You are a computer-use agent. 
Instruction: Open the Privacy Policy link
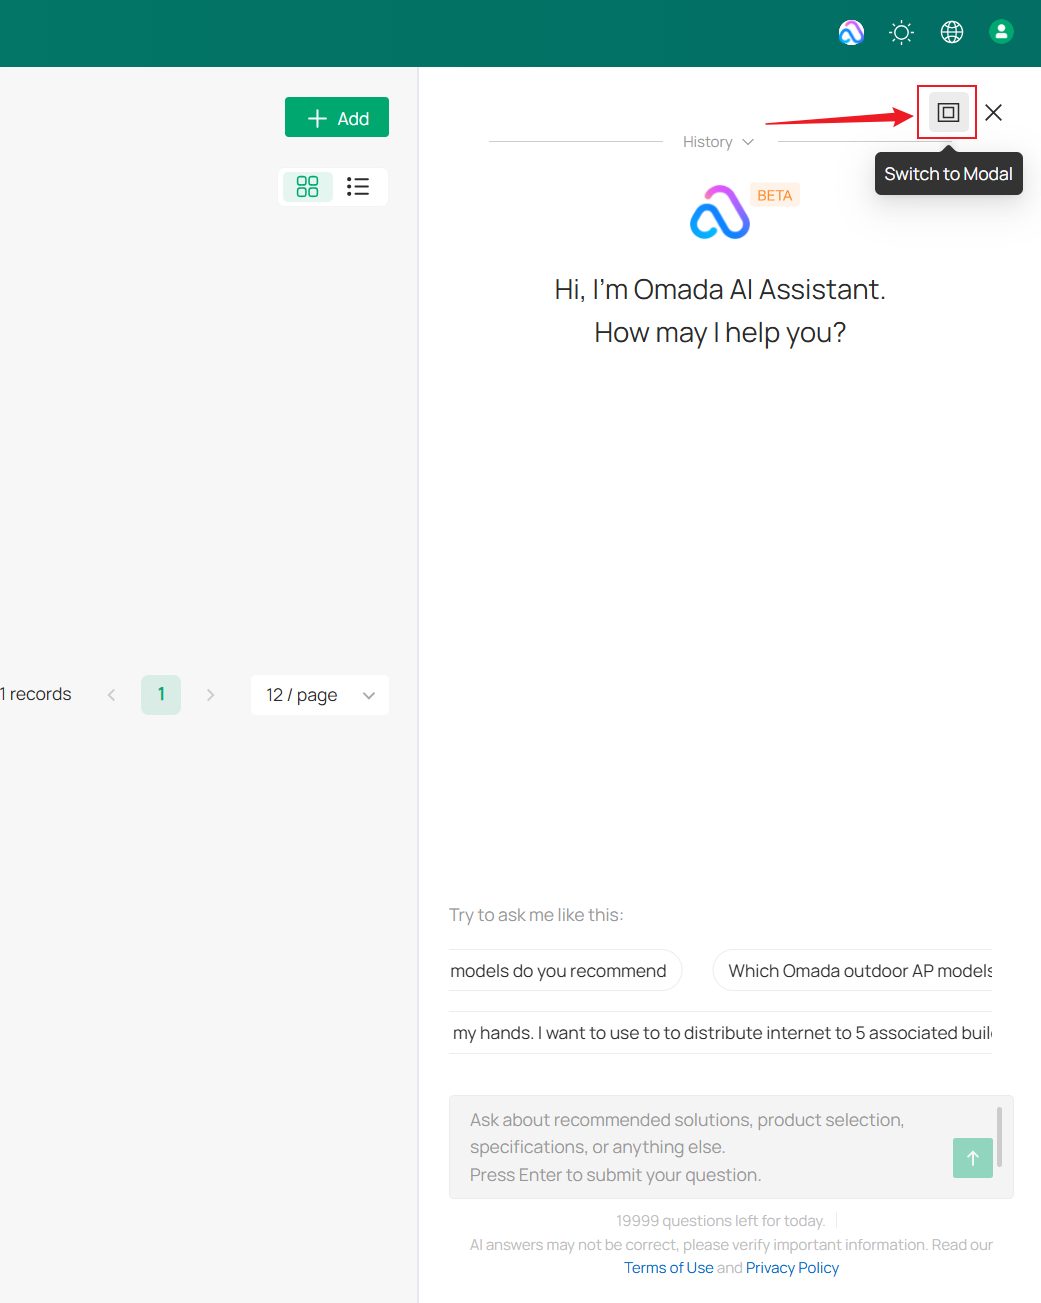tap(792, 1268)
